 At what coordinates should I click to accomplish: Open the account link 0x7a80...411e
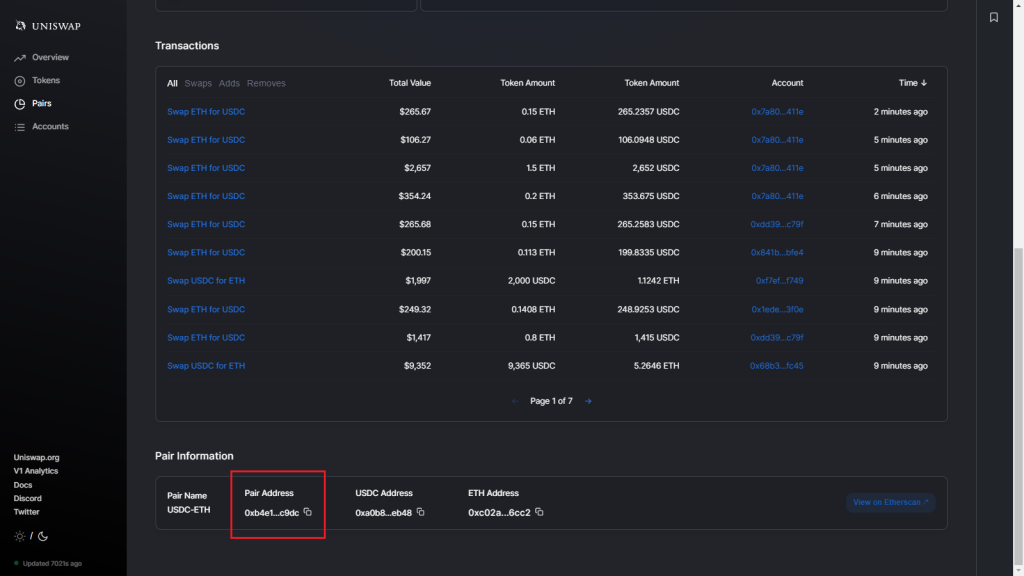tap(780, 112)
